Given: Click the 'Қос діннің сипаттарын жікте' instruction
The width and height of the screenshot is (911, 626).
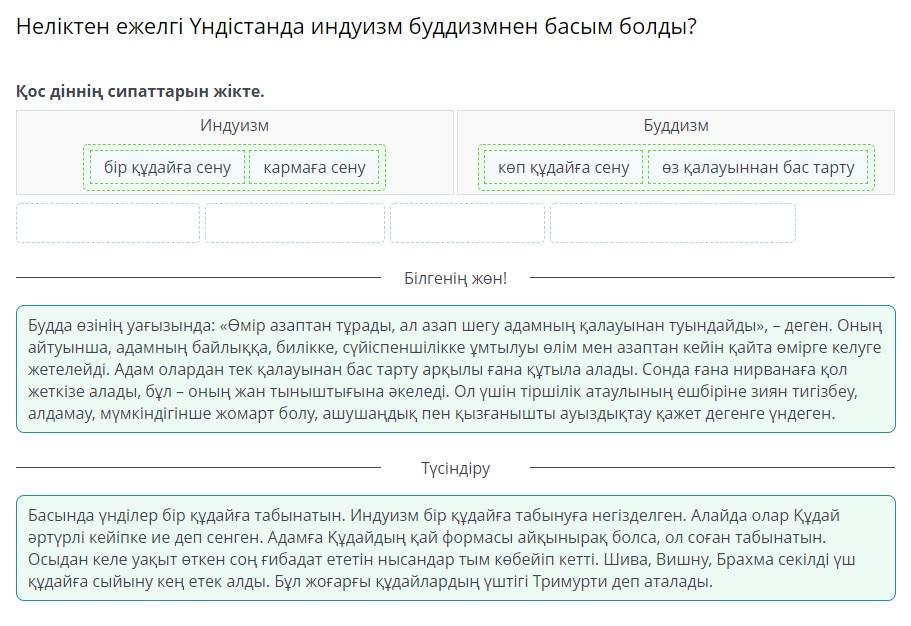Looking at the screenshot, I should (140, 92).
